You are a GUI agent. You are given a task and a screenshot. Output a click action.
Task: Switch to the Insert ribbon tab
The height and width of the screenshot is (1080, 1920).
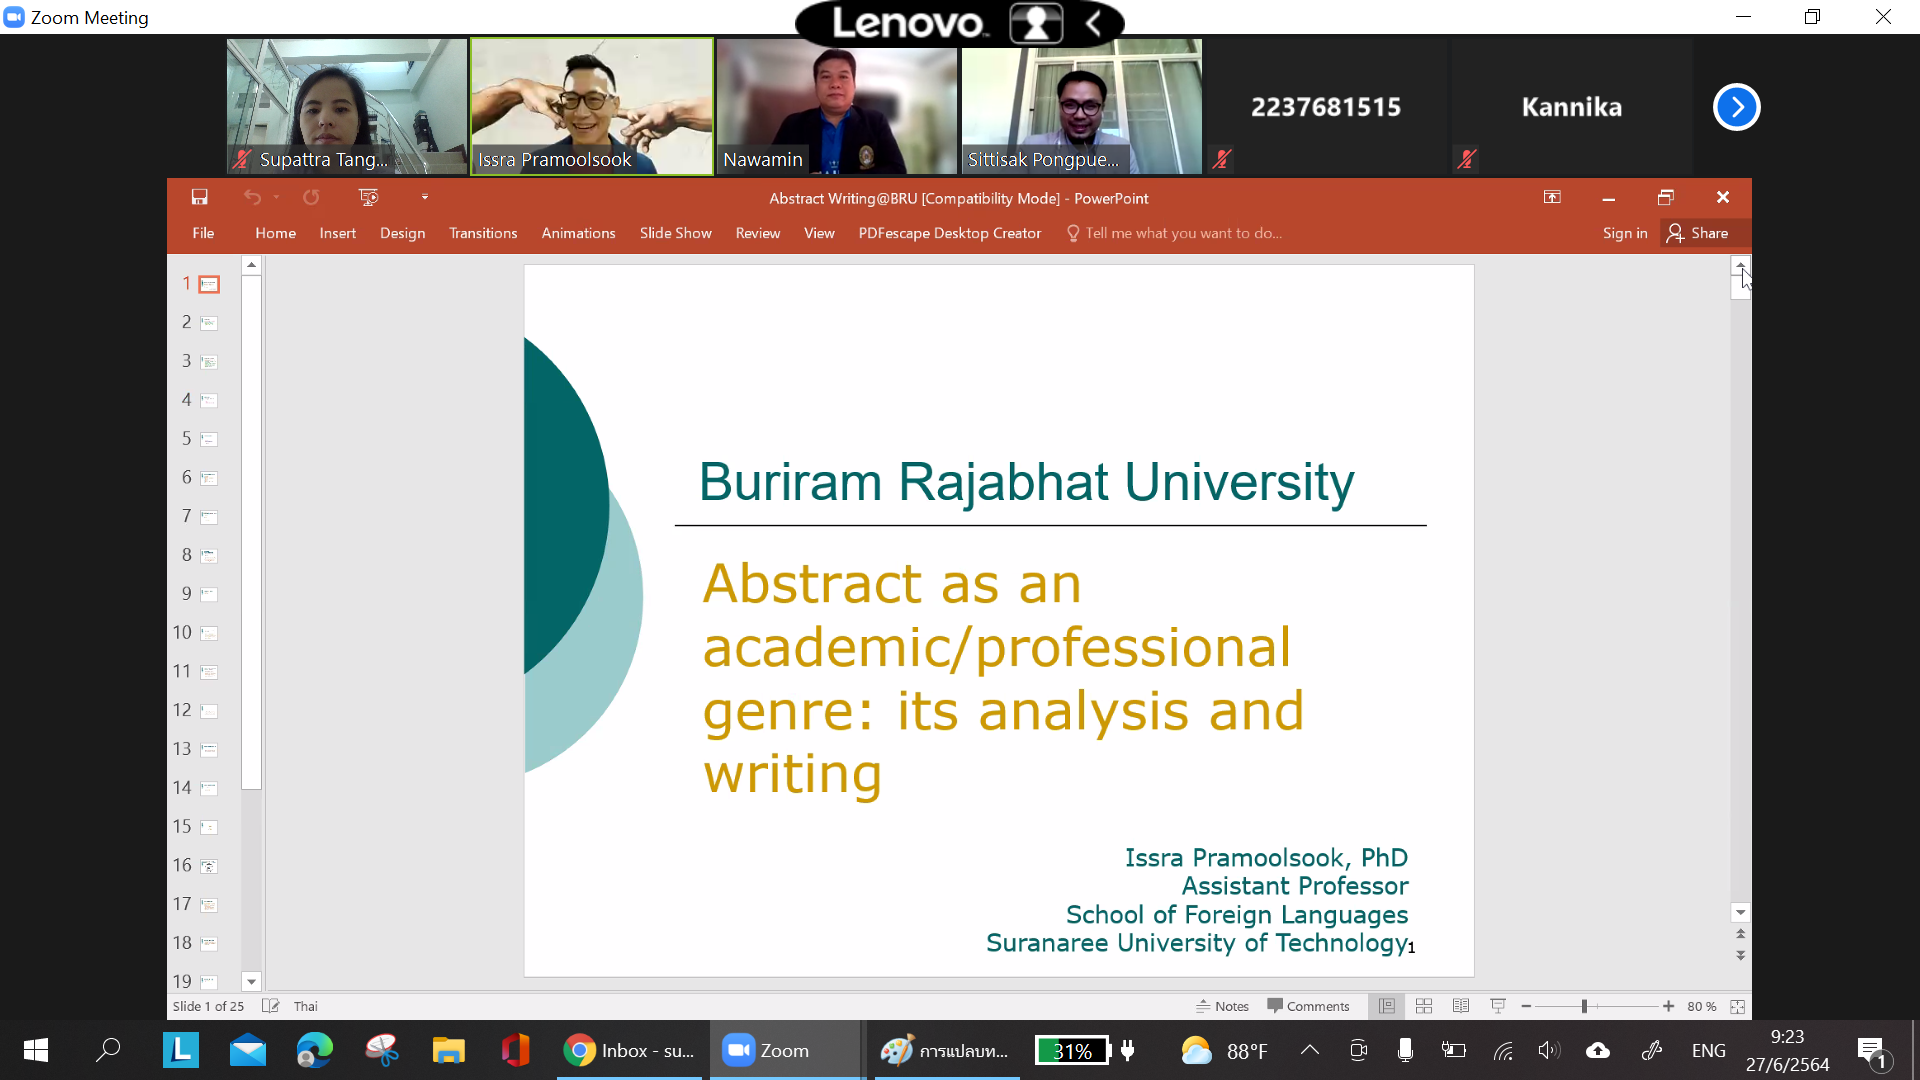[x=338, y=233]
